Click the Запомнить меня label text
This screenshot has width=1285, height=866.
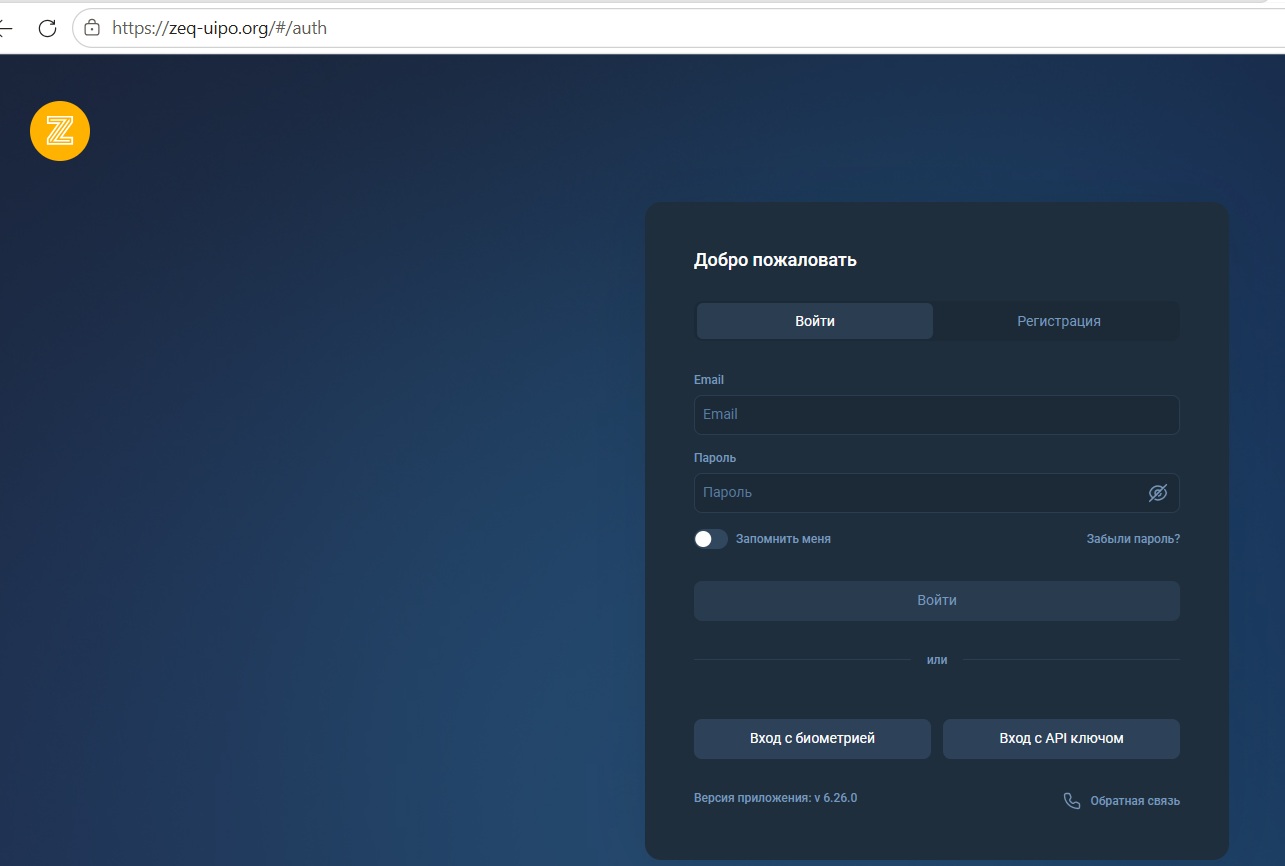click(783, 539)
